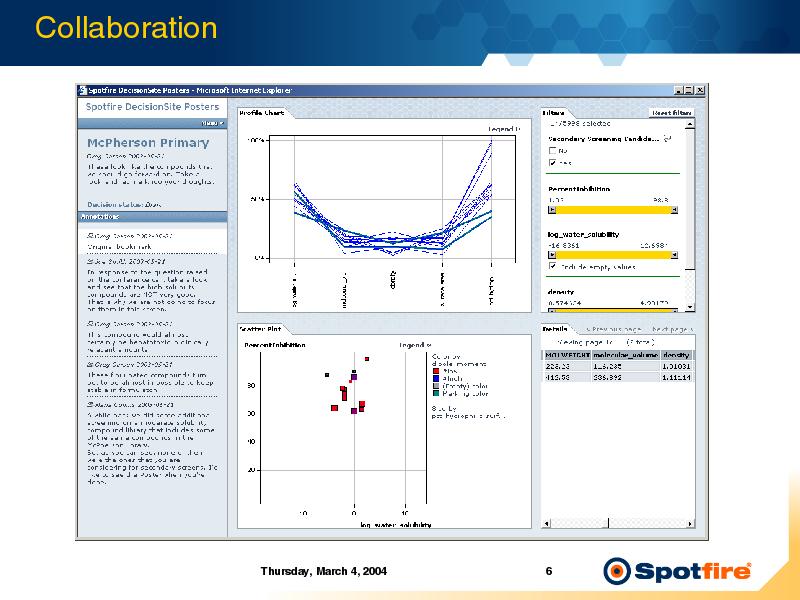Select the Profile Chart tab
The image size is (800, 600).
[x=262, y=113]
